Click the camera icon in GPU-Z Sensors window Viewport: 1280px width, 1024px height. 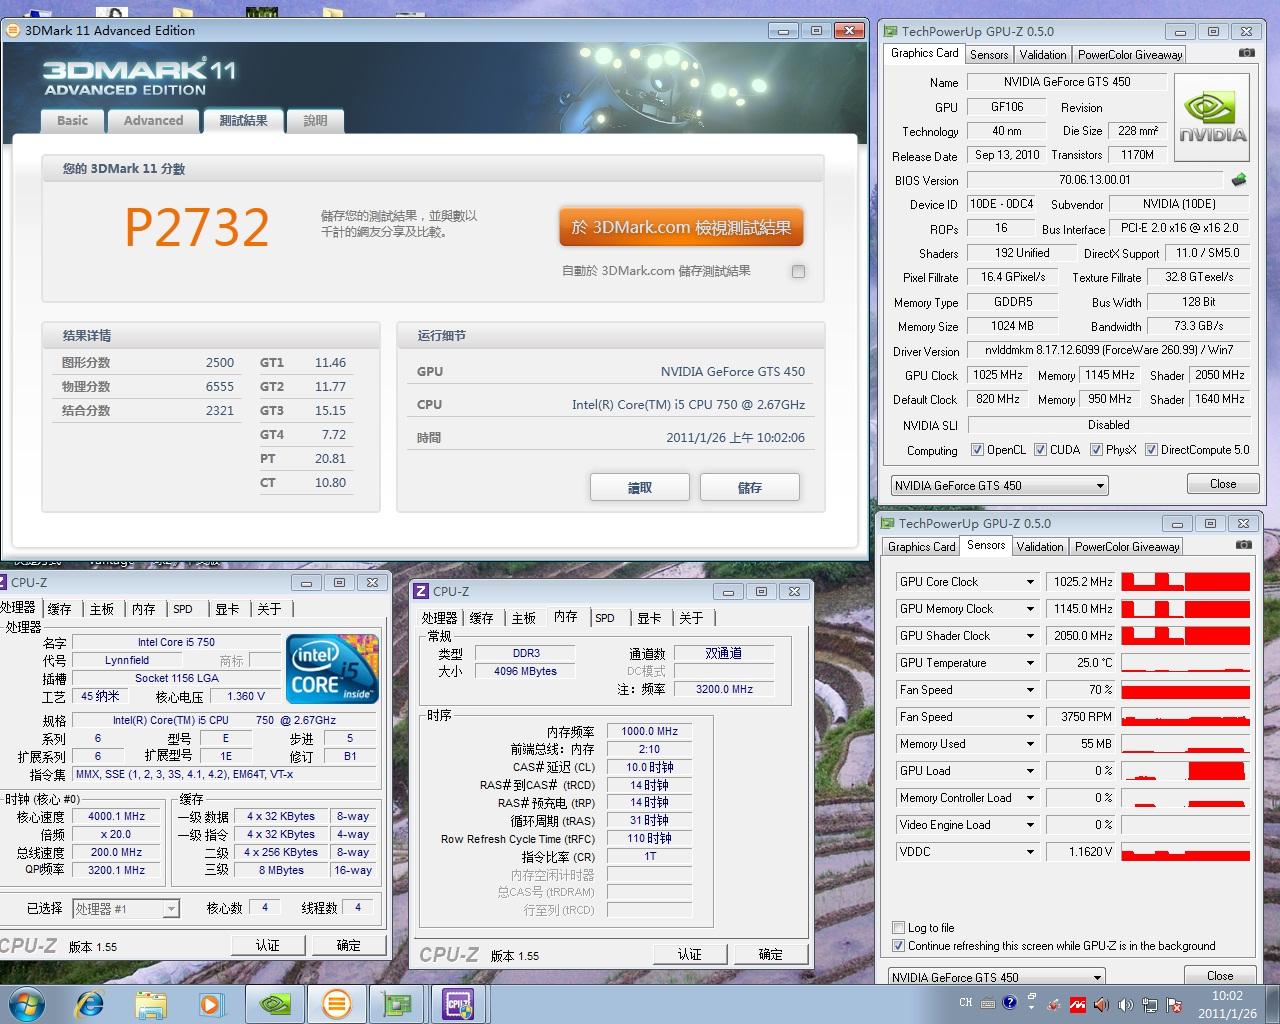(x=1243, y=545)
